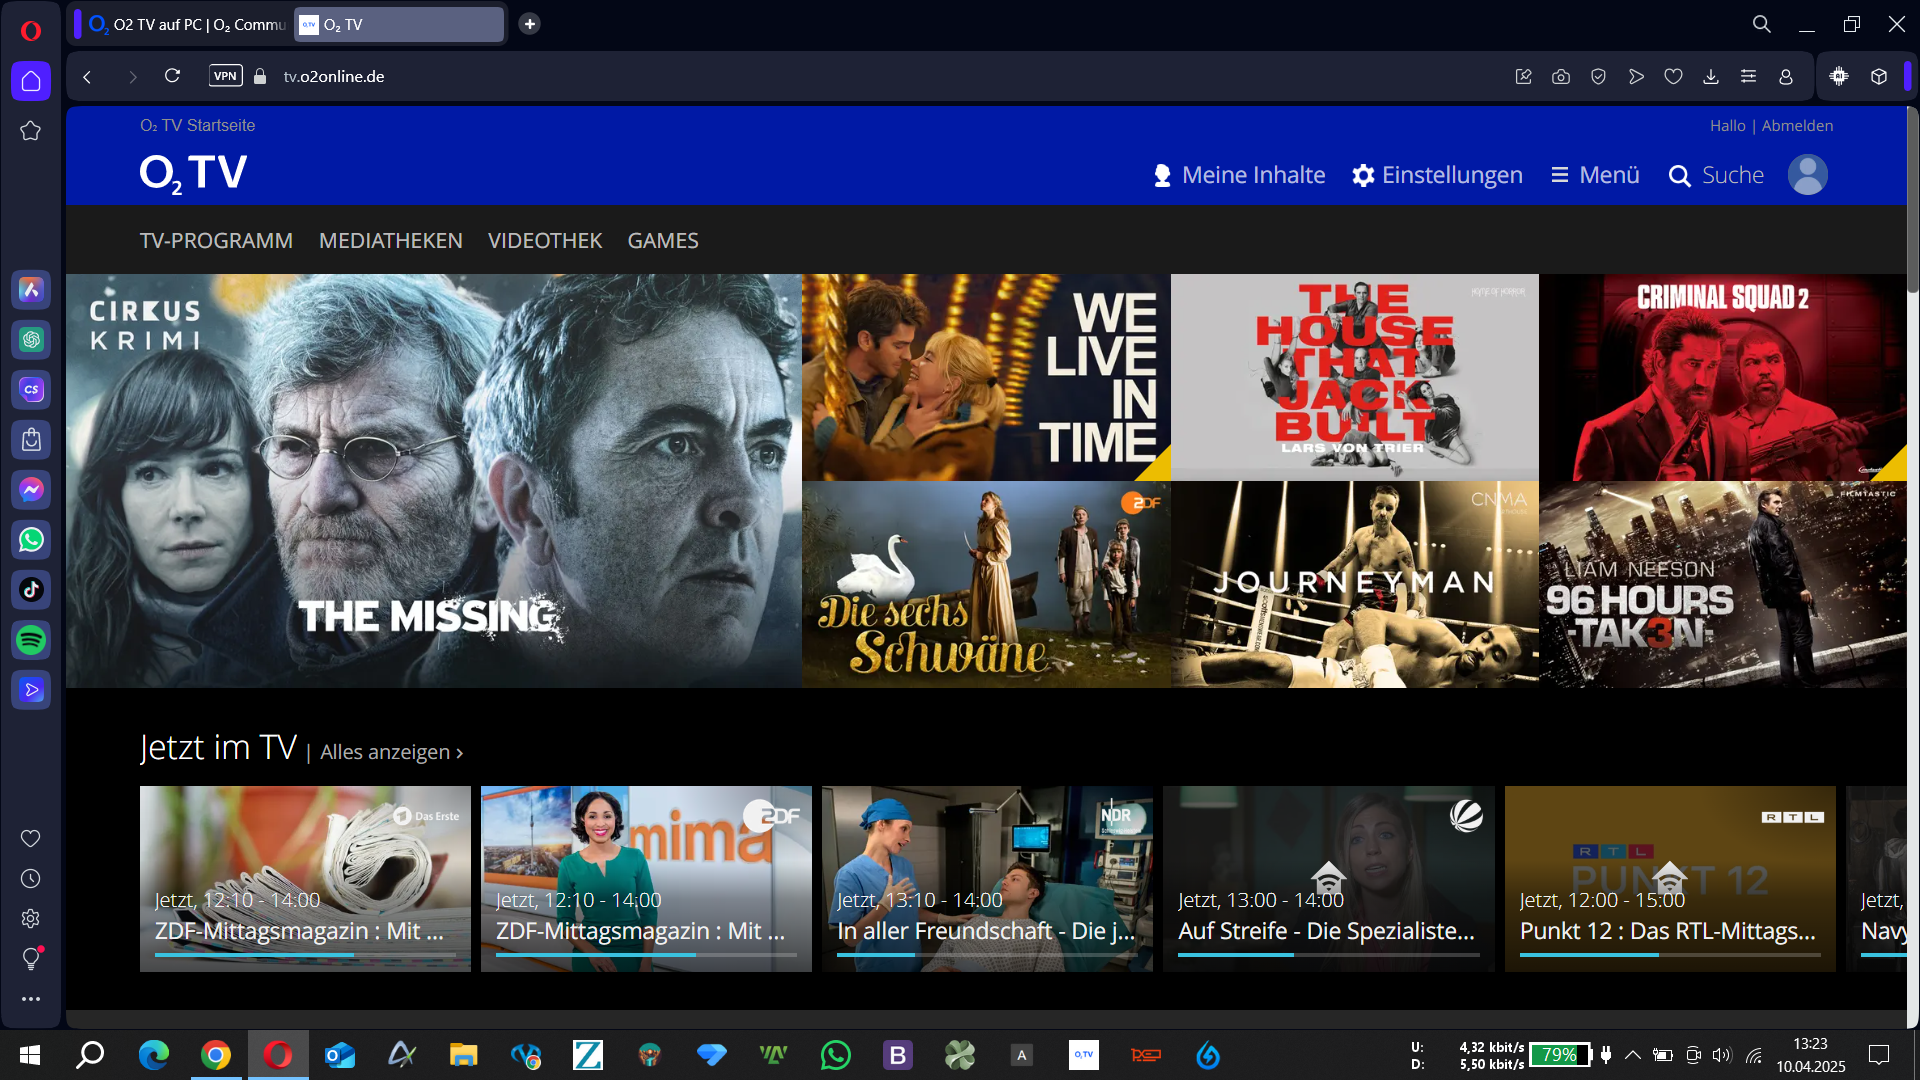The image size is (1920, 1080).
Task: Open bookmarks star in Opera sidebar
Action: click(31, 131)
